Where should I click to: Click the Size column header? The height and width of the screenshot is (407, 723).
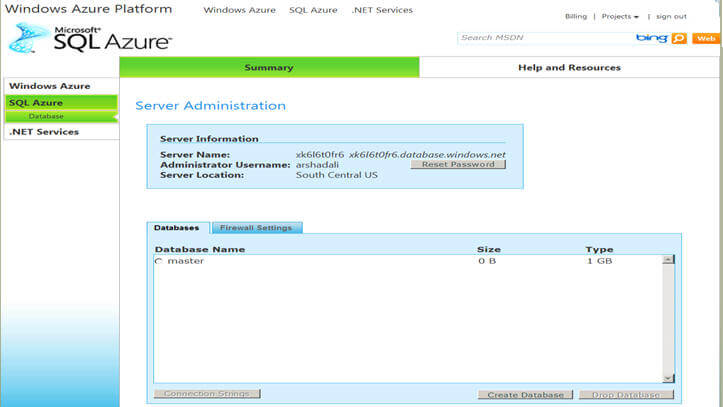(489, 249)
